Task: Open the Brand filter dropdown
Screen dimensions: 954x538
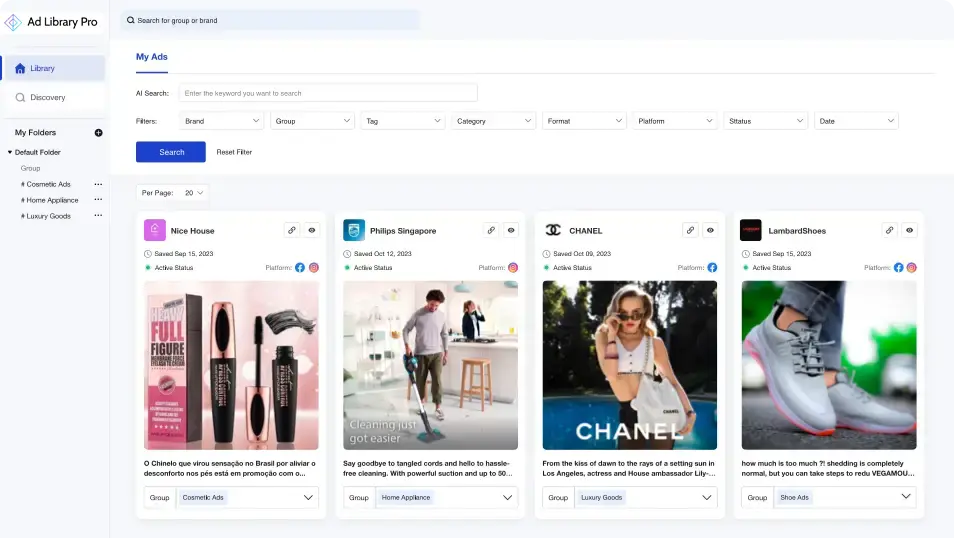Action: [x=221, y=121]
